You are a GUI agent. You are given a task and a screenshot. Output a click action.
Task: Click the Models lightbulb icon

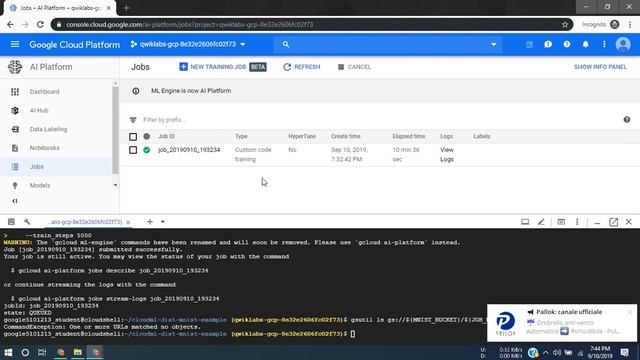click(x=15, y=186)
